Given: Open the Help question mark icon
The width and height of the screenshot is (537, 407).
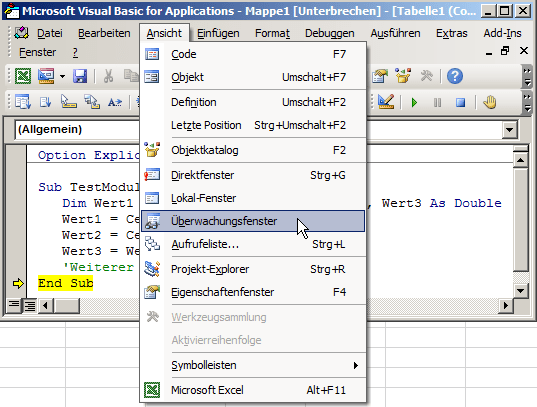Looking at the screenshot, I should point(455,76).
